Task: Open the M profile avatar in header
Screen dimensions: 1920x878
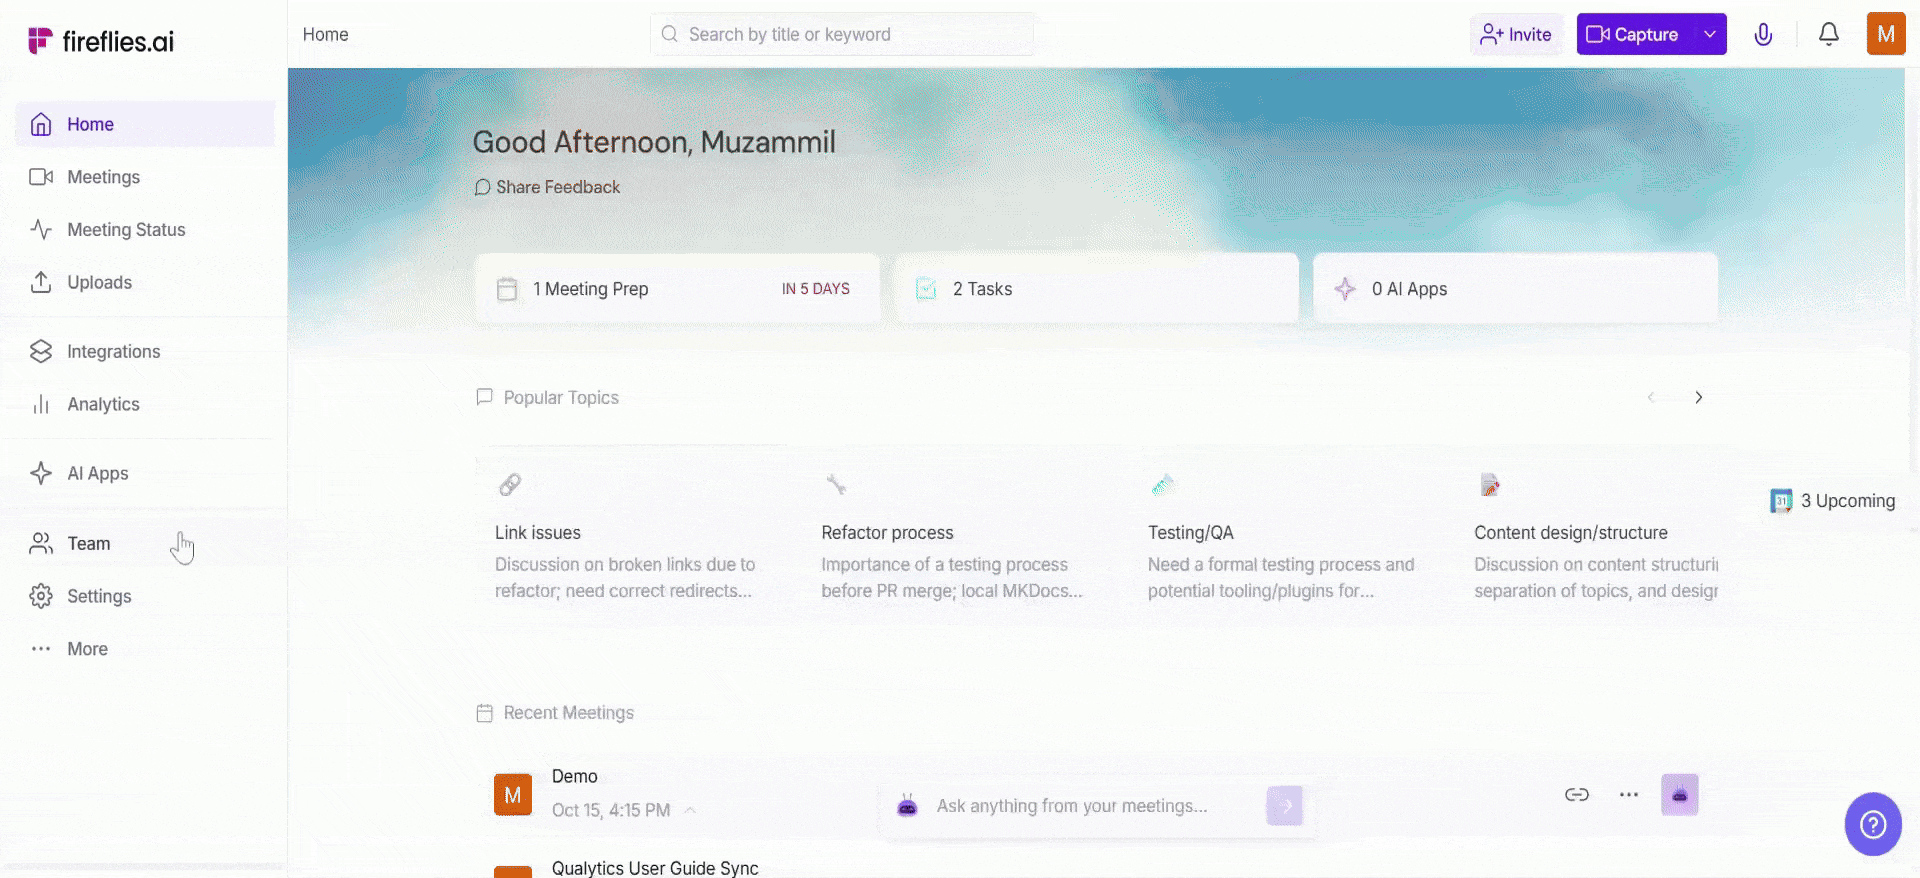Action: coord(1886,34)
